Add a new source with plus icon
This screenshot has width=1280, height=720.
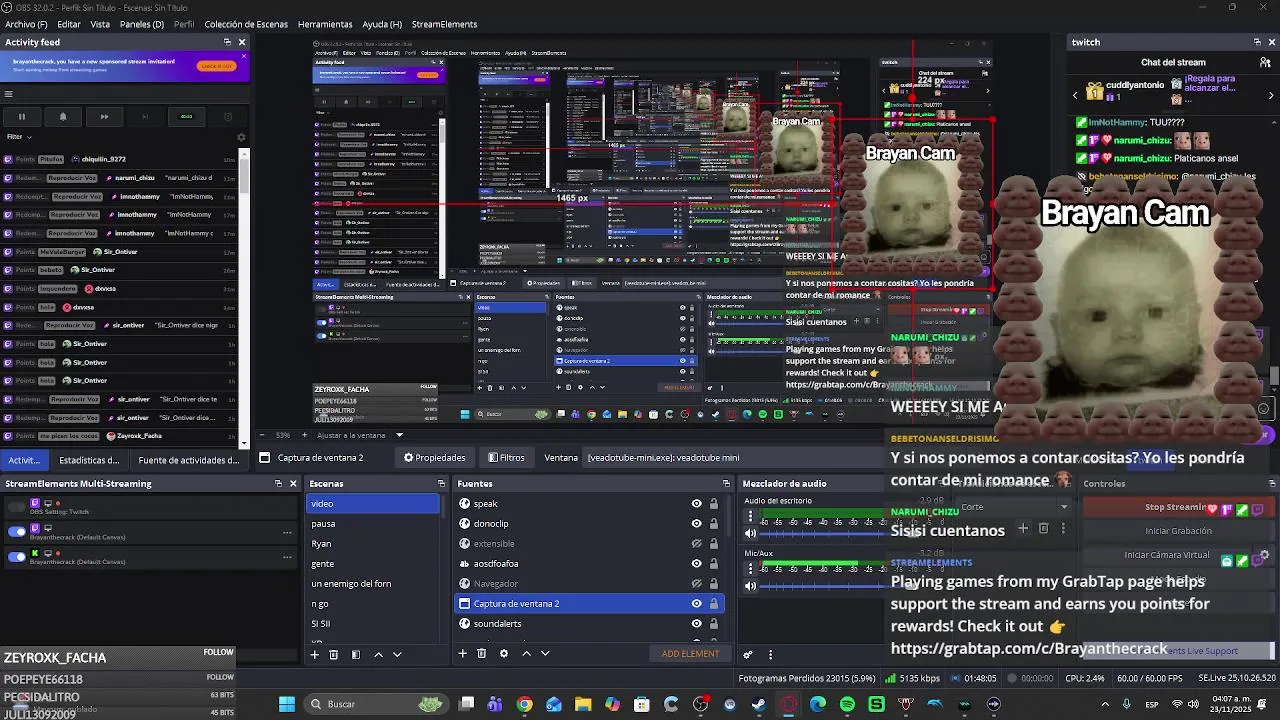[462, 653]
